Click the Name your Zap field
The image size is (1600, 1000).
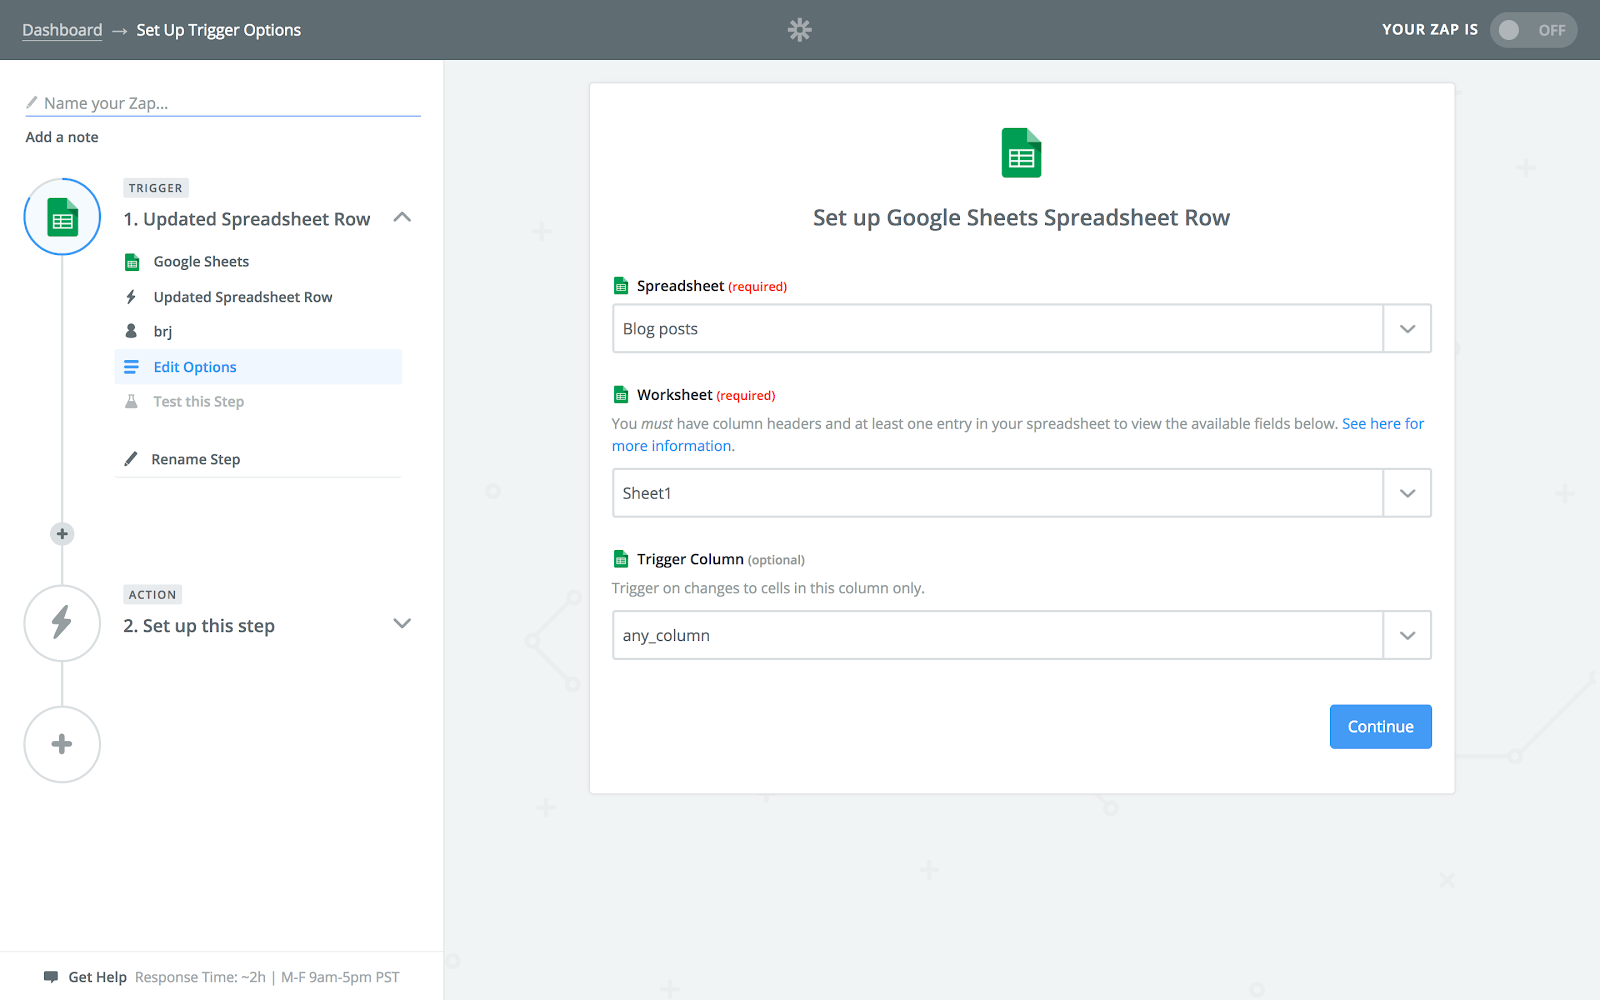[x=223, y=103]
